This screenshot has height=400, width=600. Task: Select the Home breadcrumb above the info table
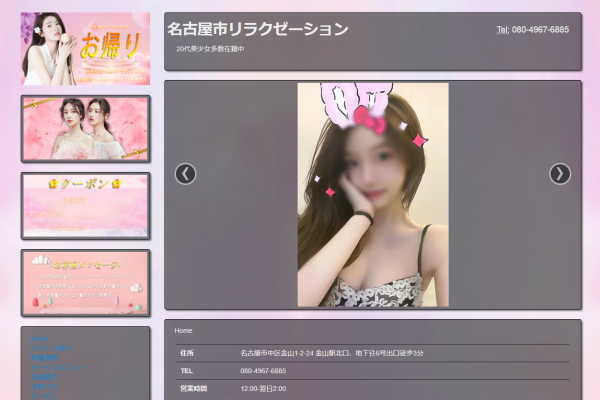pyautogui.click(x=183, y=330)
